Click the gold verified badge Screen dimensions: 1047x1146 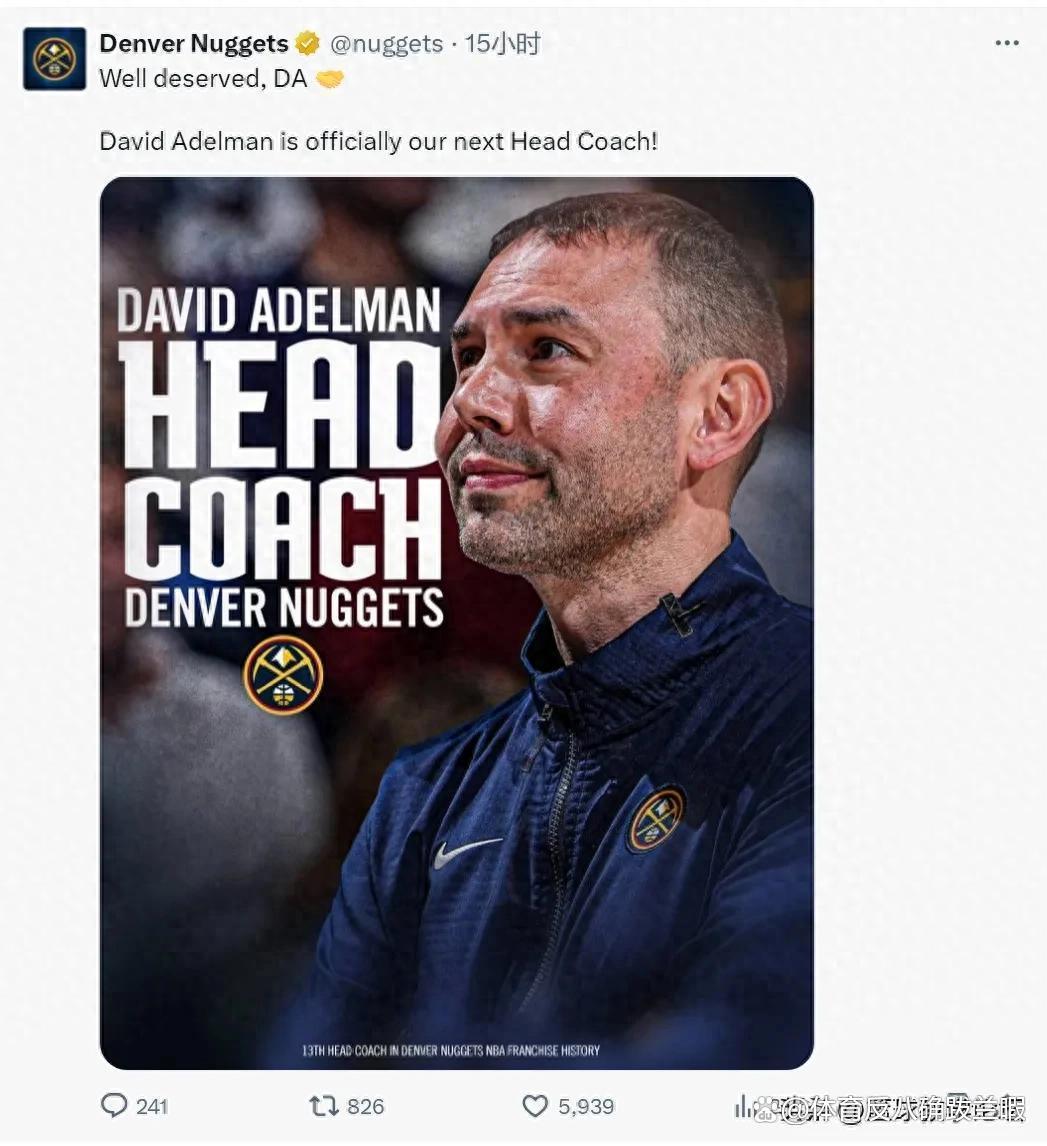[x=308, y=44]
